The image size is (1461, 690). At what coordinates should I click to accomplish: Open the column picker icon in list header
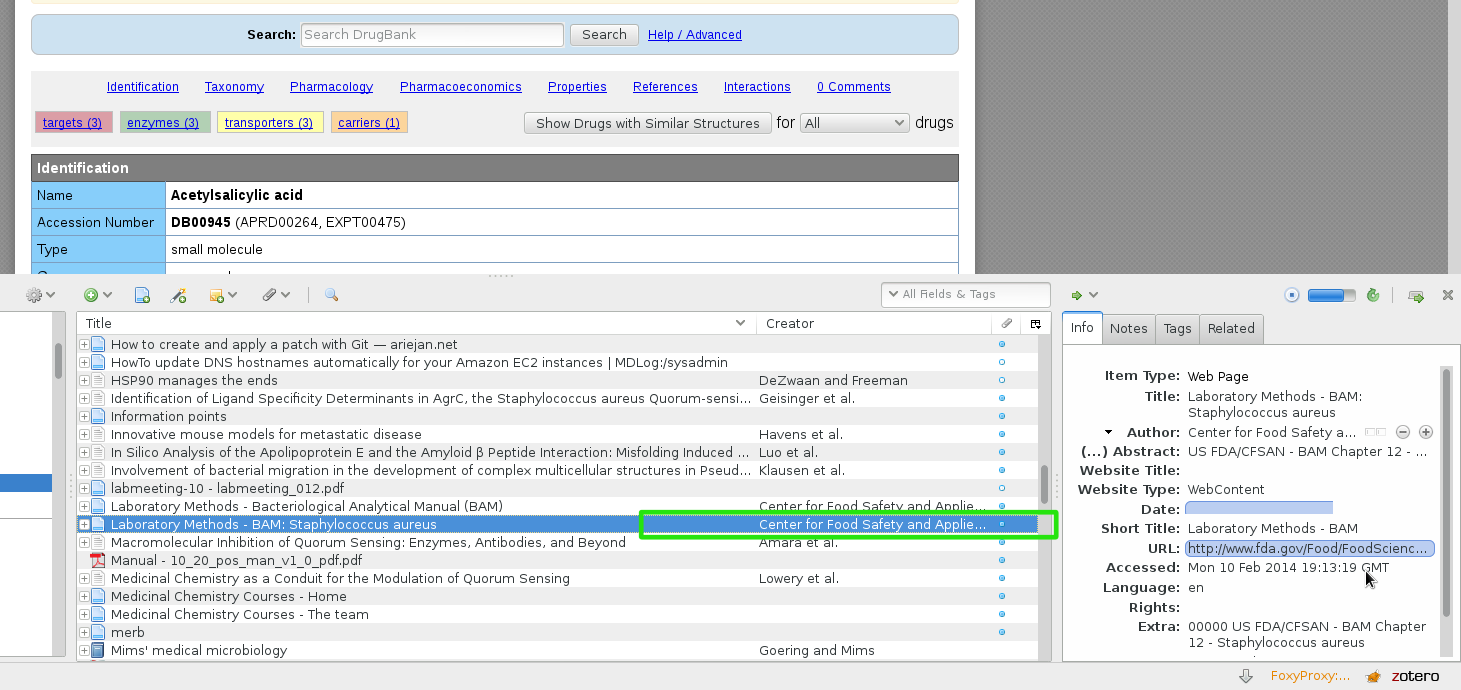(x=1035, y=323)
